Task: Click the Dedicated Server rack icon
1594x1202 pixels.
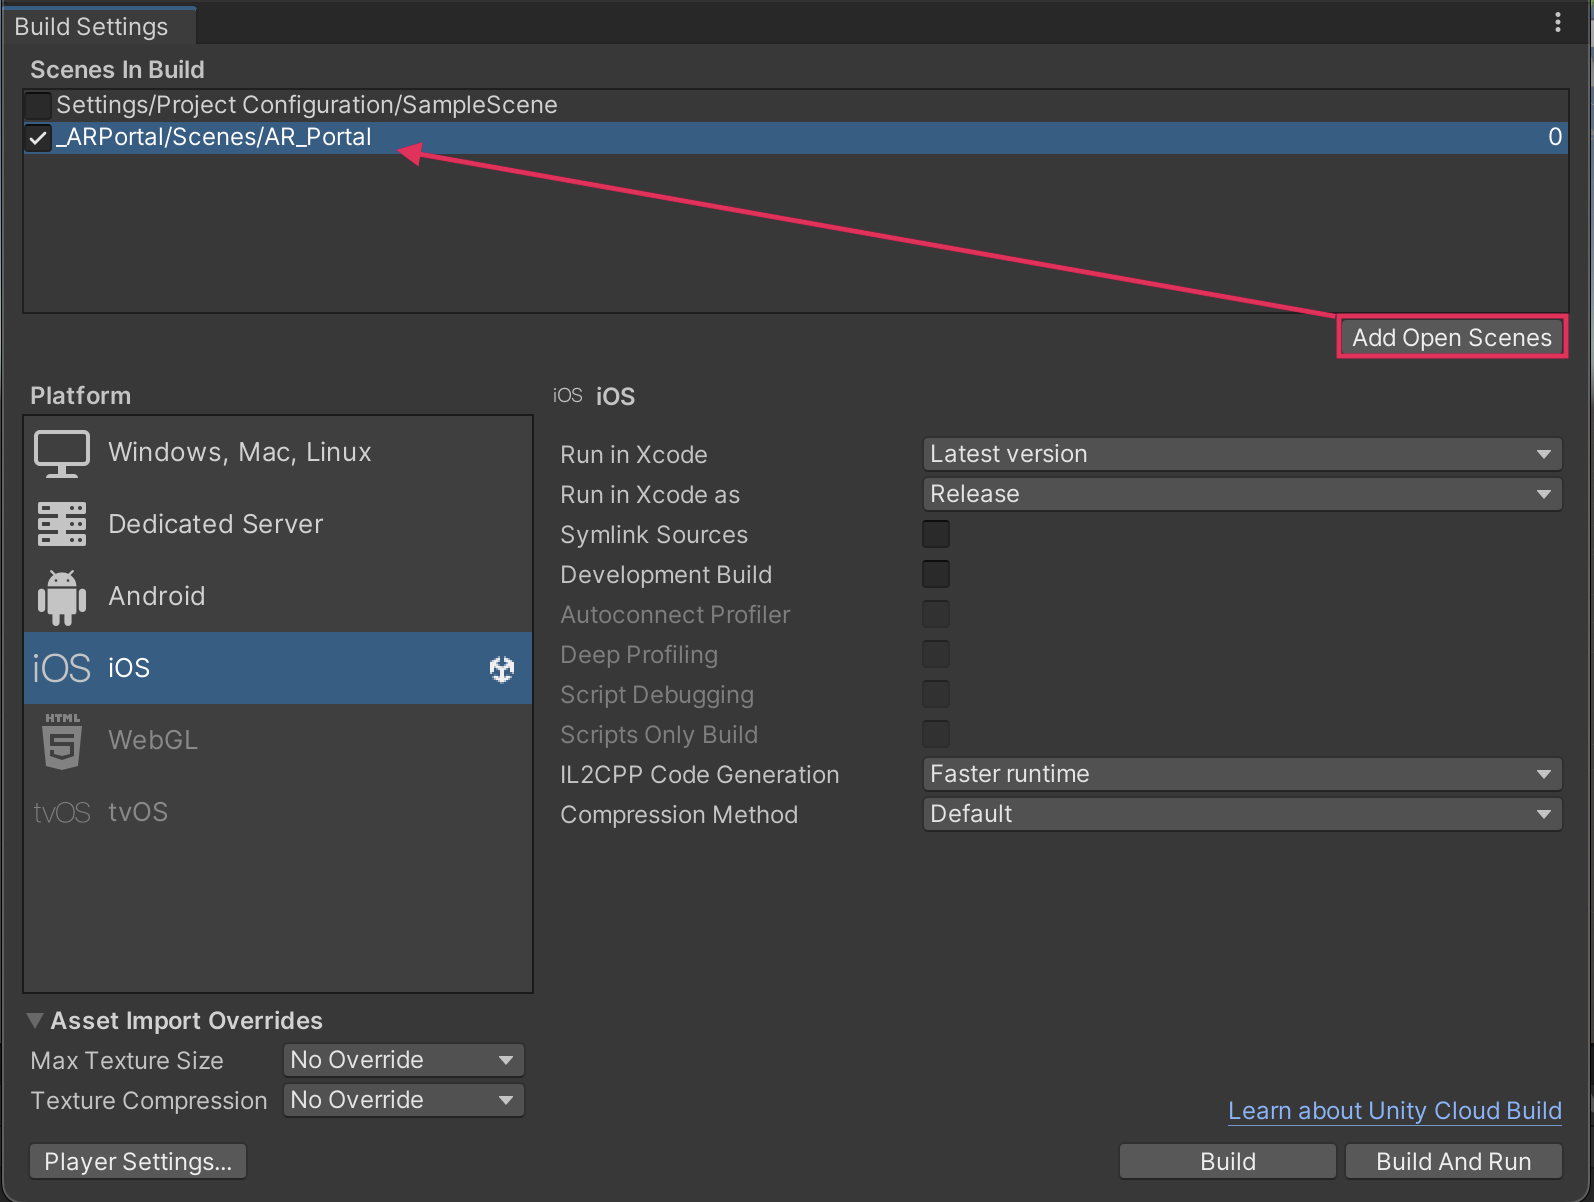Action: pos(62,524)
